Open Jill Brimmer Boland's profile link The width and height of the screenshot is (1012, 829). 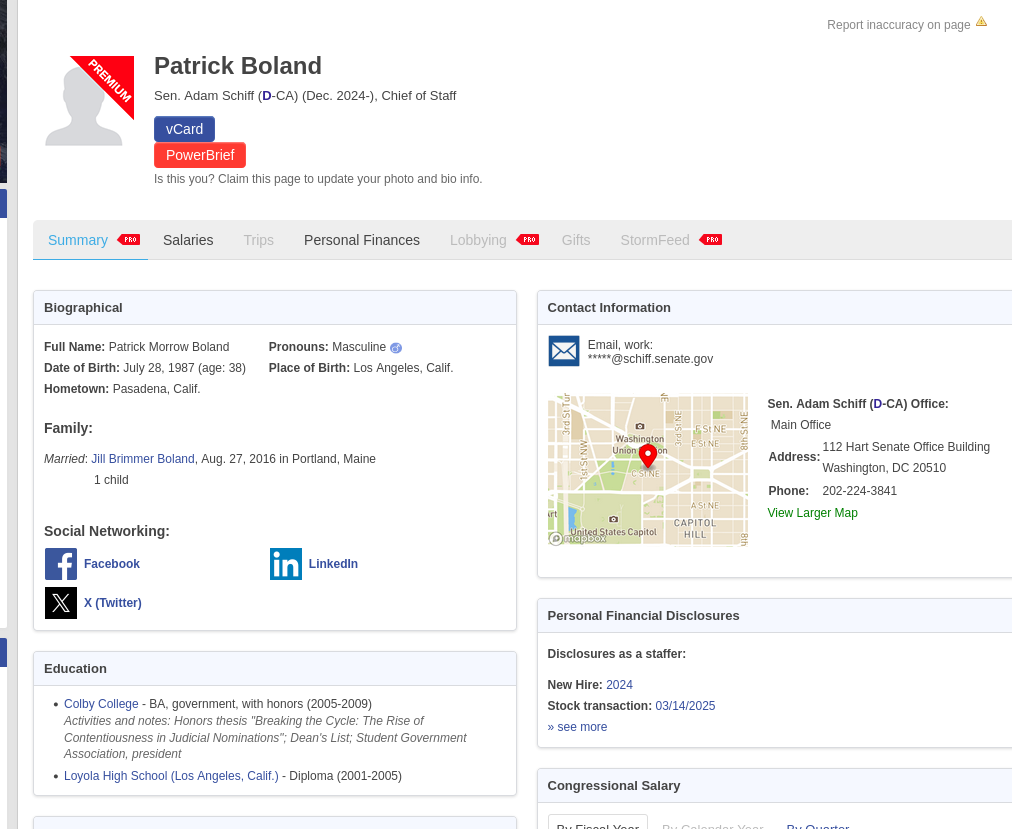(143, 458)
